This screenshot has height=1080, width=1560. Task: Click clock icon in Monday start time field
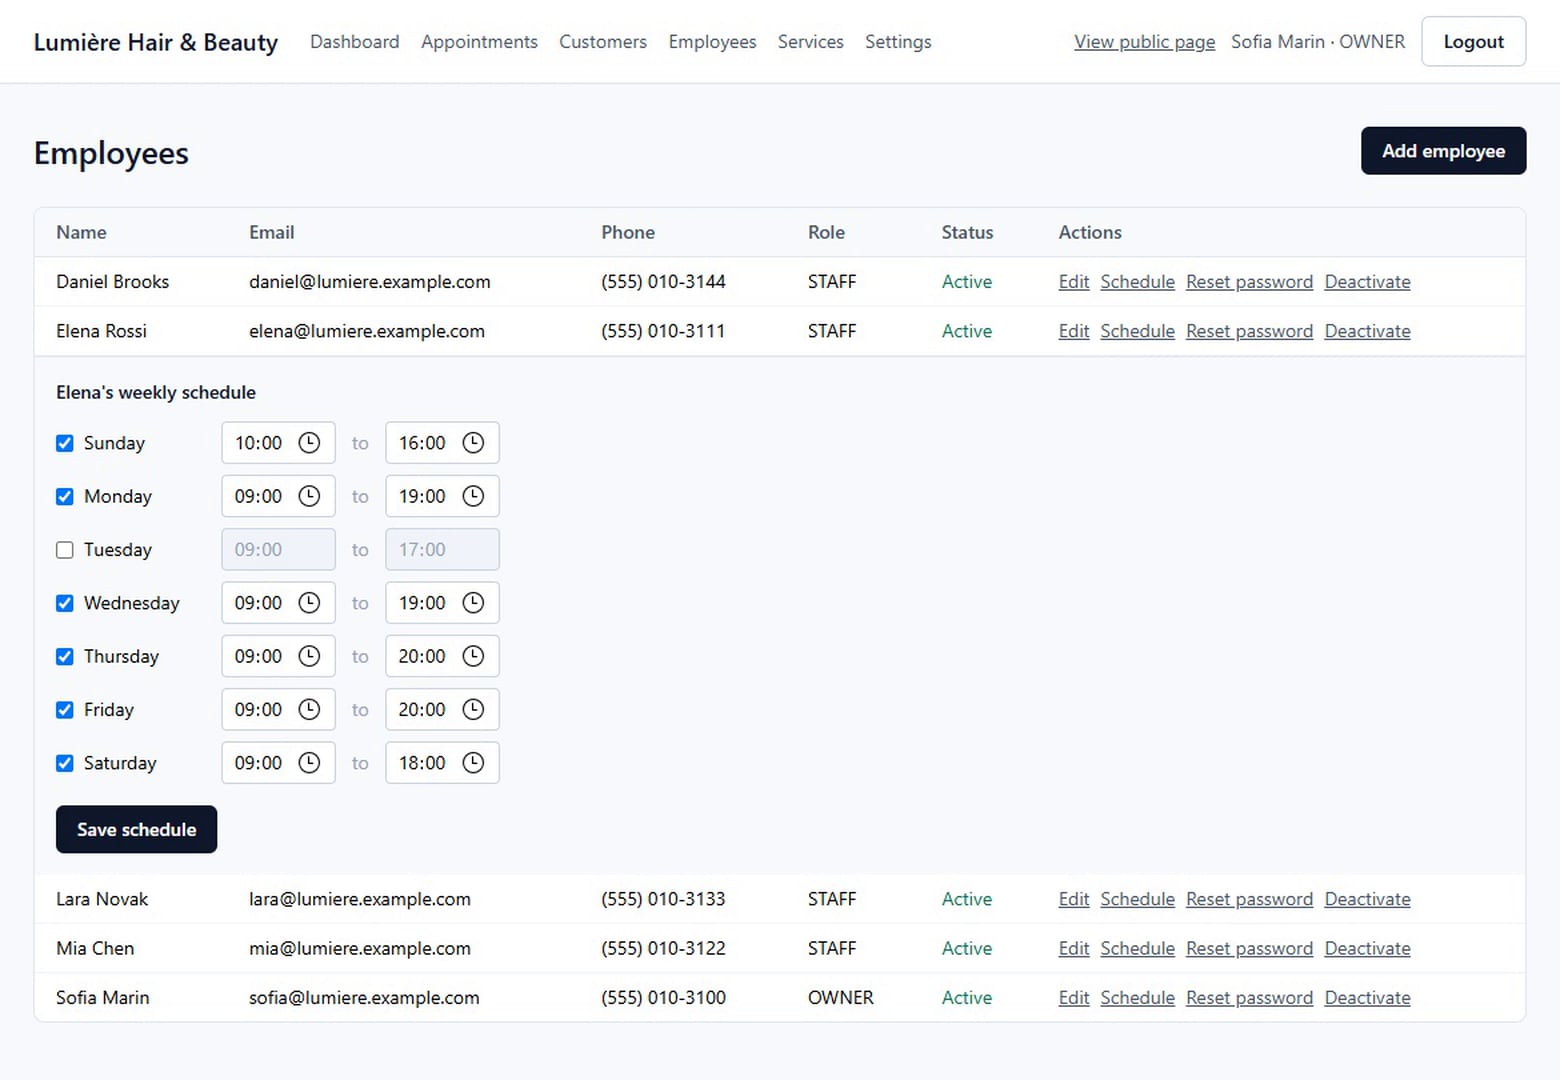310,496
